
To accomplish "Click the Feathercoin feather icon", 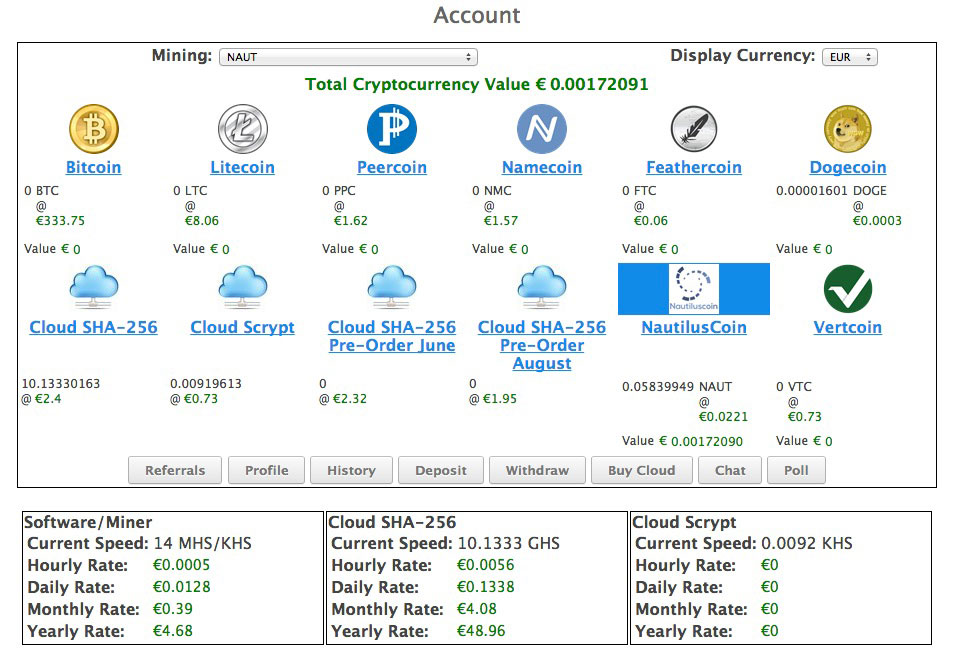I will point(694,128).
